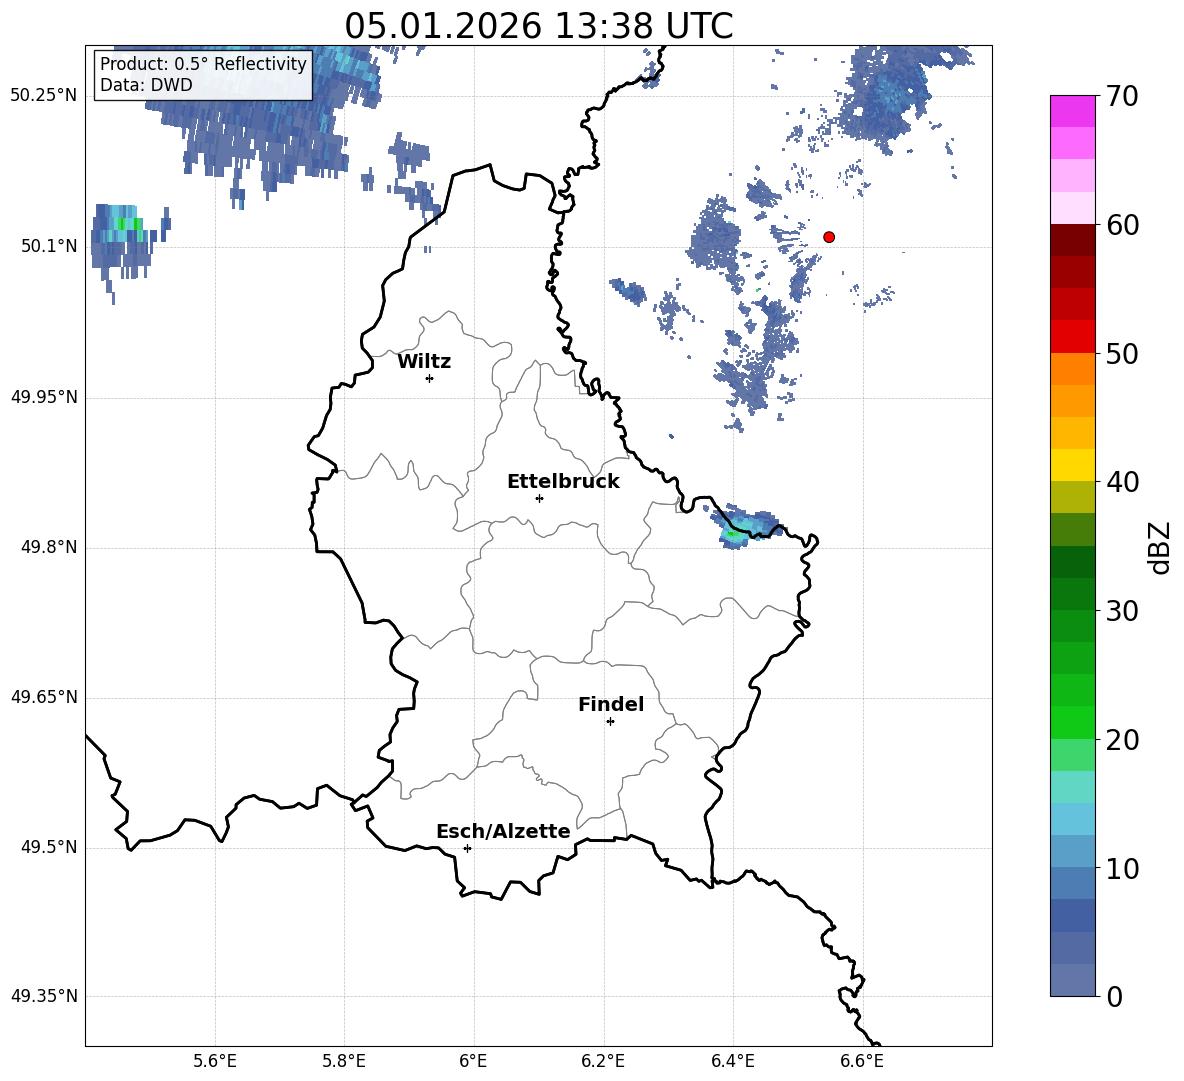This screenshot has height=1081, width=1184.
Task: Click the 49.35°N latitude label
Action: (x=44, y=996)
